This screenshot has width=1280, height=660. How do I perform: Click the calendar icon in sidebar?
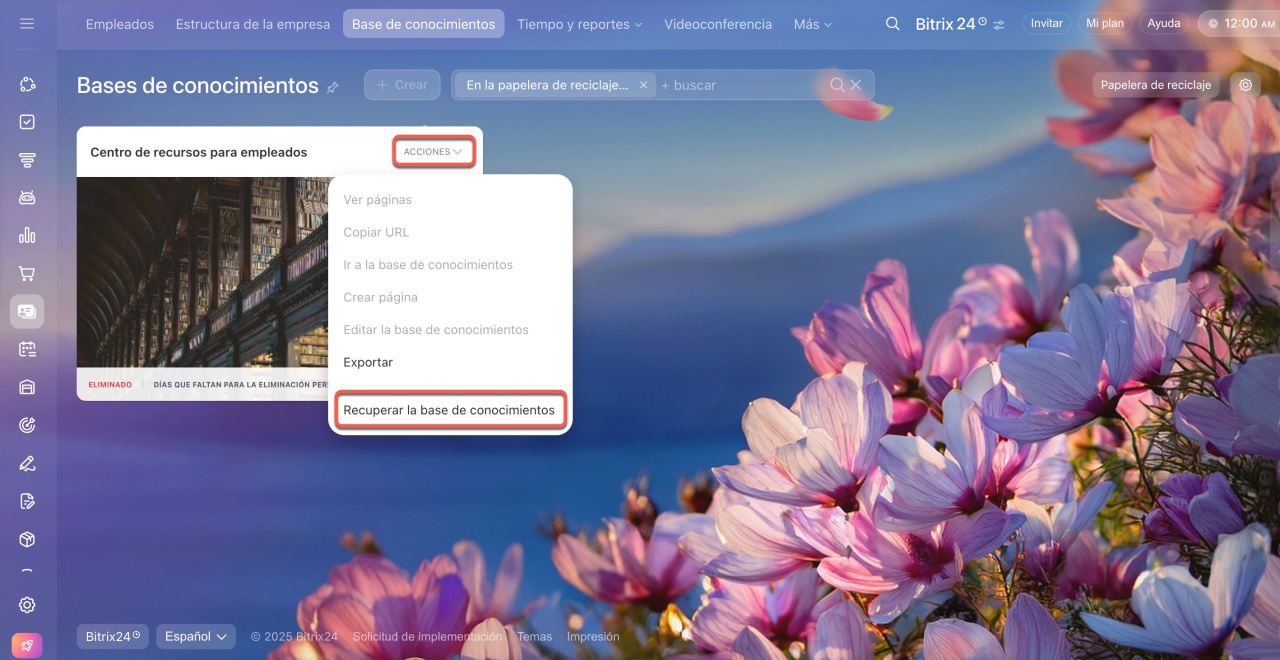point(27,349)
